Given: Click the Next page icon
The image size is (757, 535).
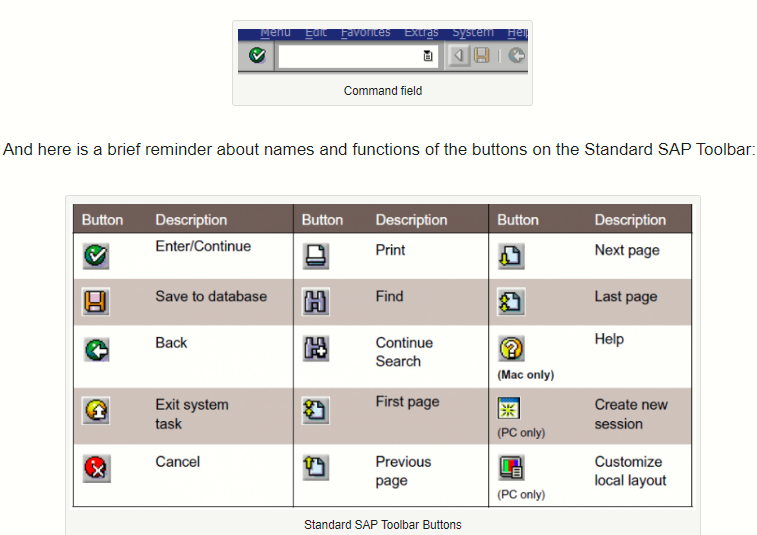Looking at the screenshot, I should coord(511,256).
